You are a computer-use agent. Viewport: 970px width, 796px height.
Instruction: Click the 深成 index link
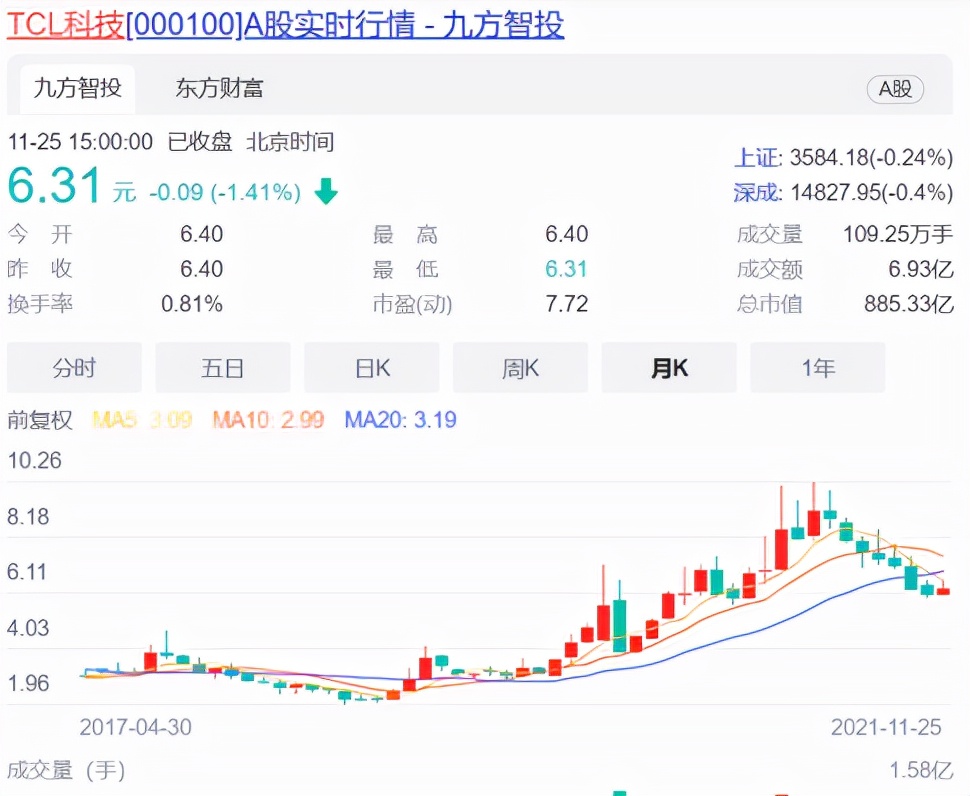point(755,191)
